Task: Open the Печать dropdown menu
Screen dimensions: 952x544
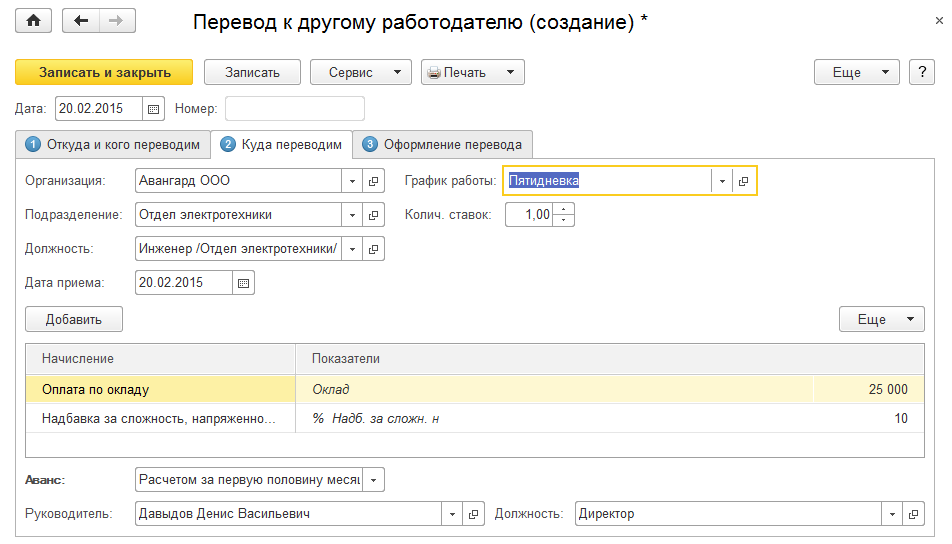Action: coord(510,72)
